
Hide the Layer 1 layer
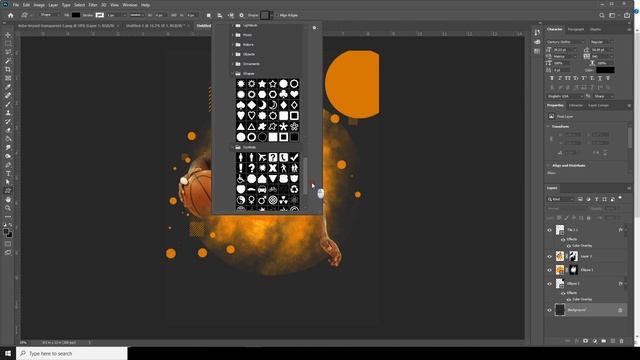coord(549,256)
